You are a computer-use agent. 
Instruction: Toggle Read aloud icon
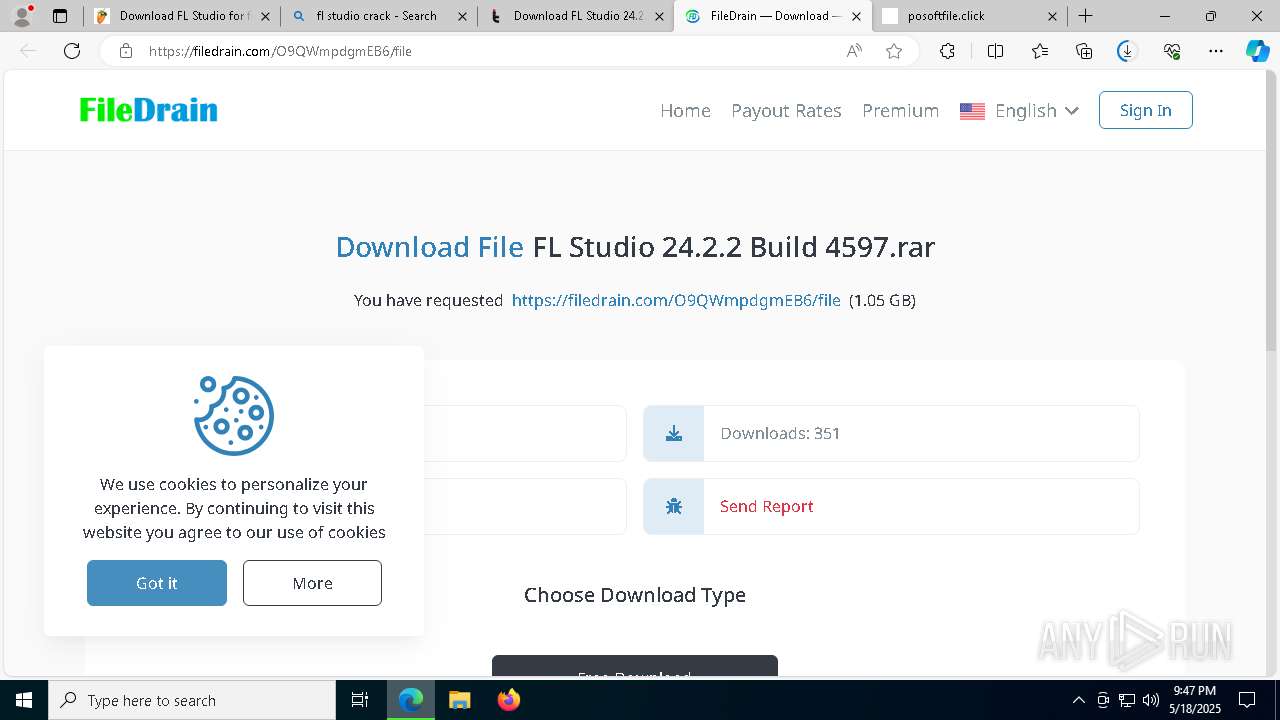point(854,51)
